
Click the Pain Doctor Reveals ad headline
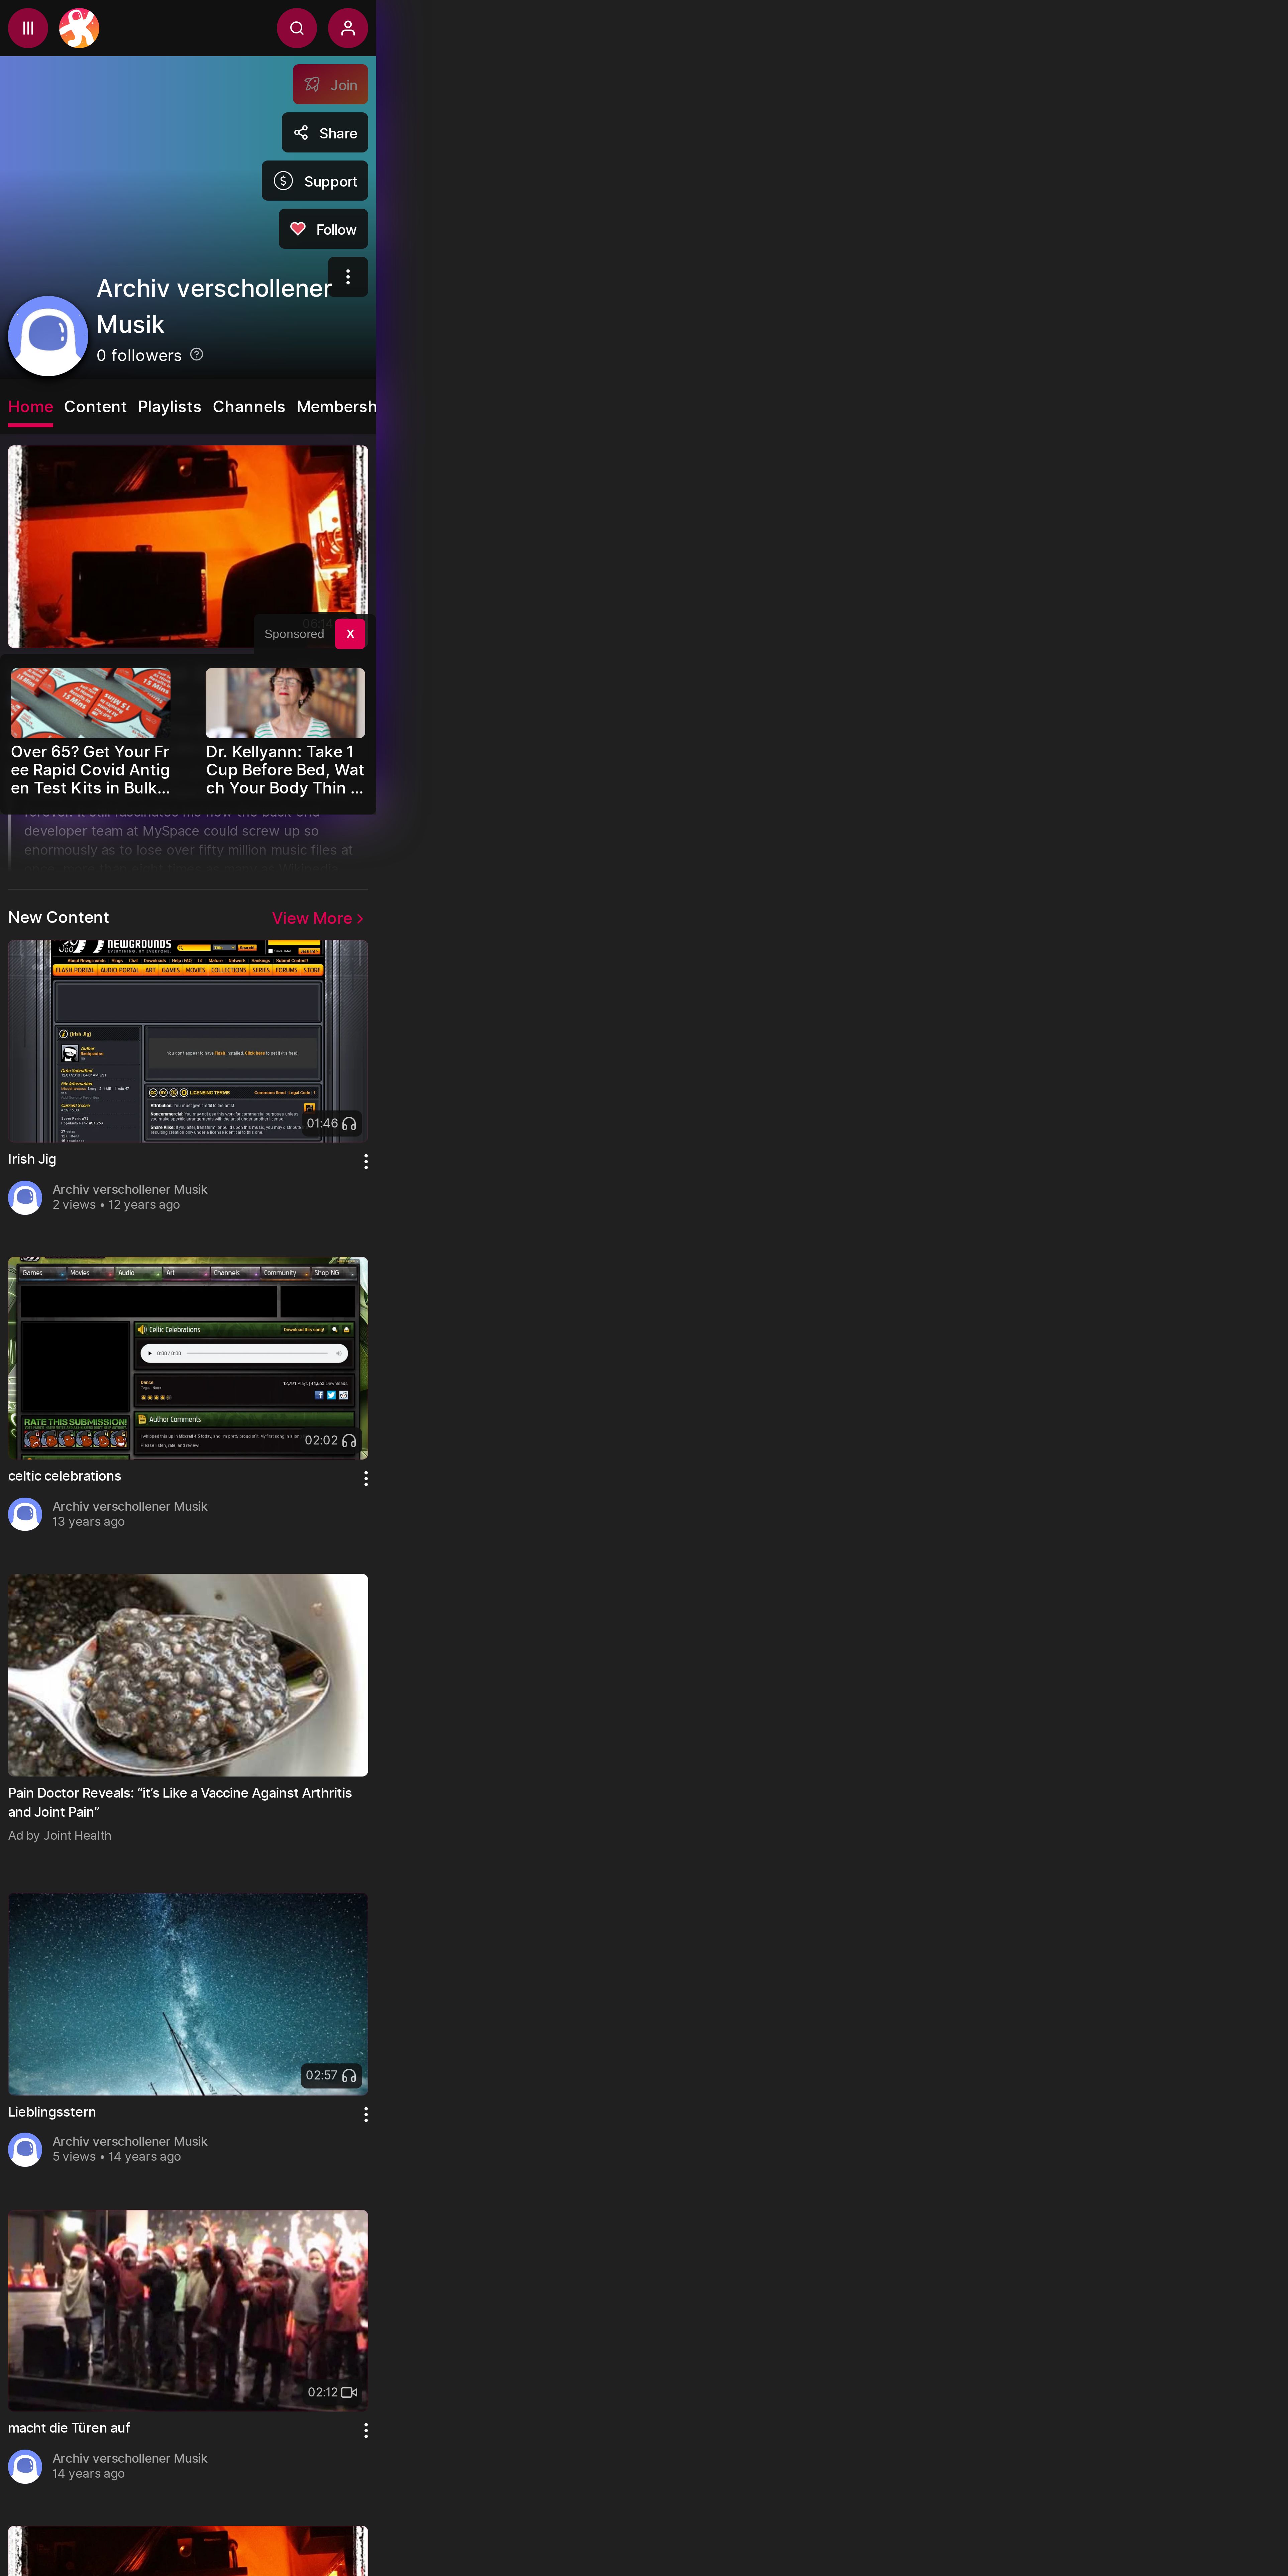click(x=180, y=1802)
